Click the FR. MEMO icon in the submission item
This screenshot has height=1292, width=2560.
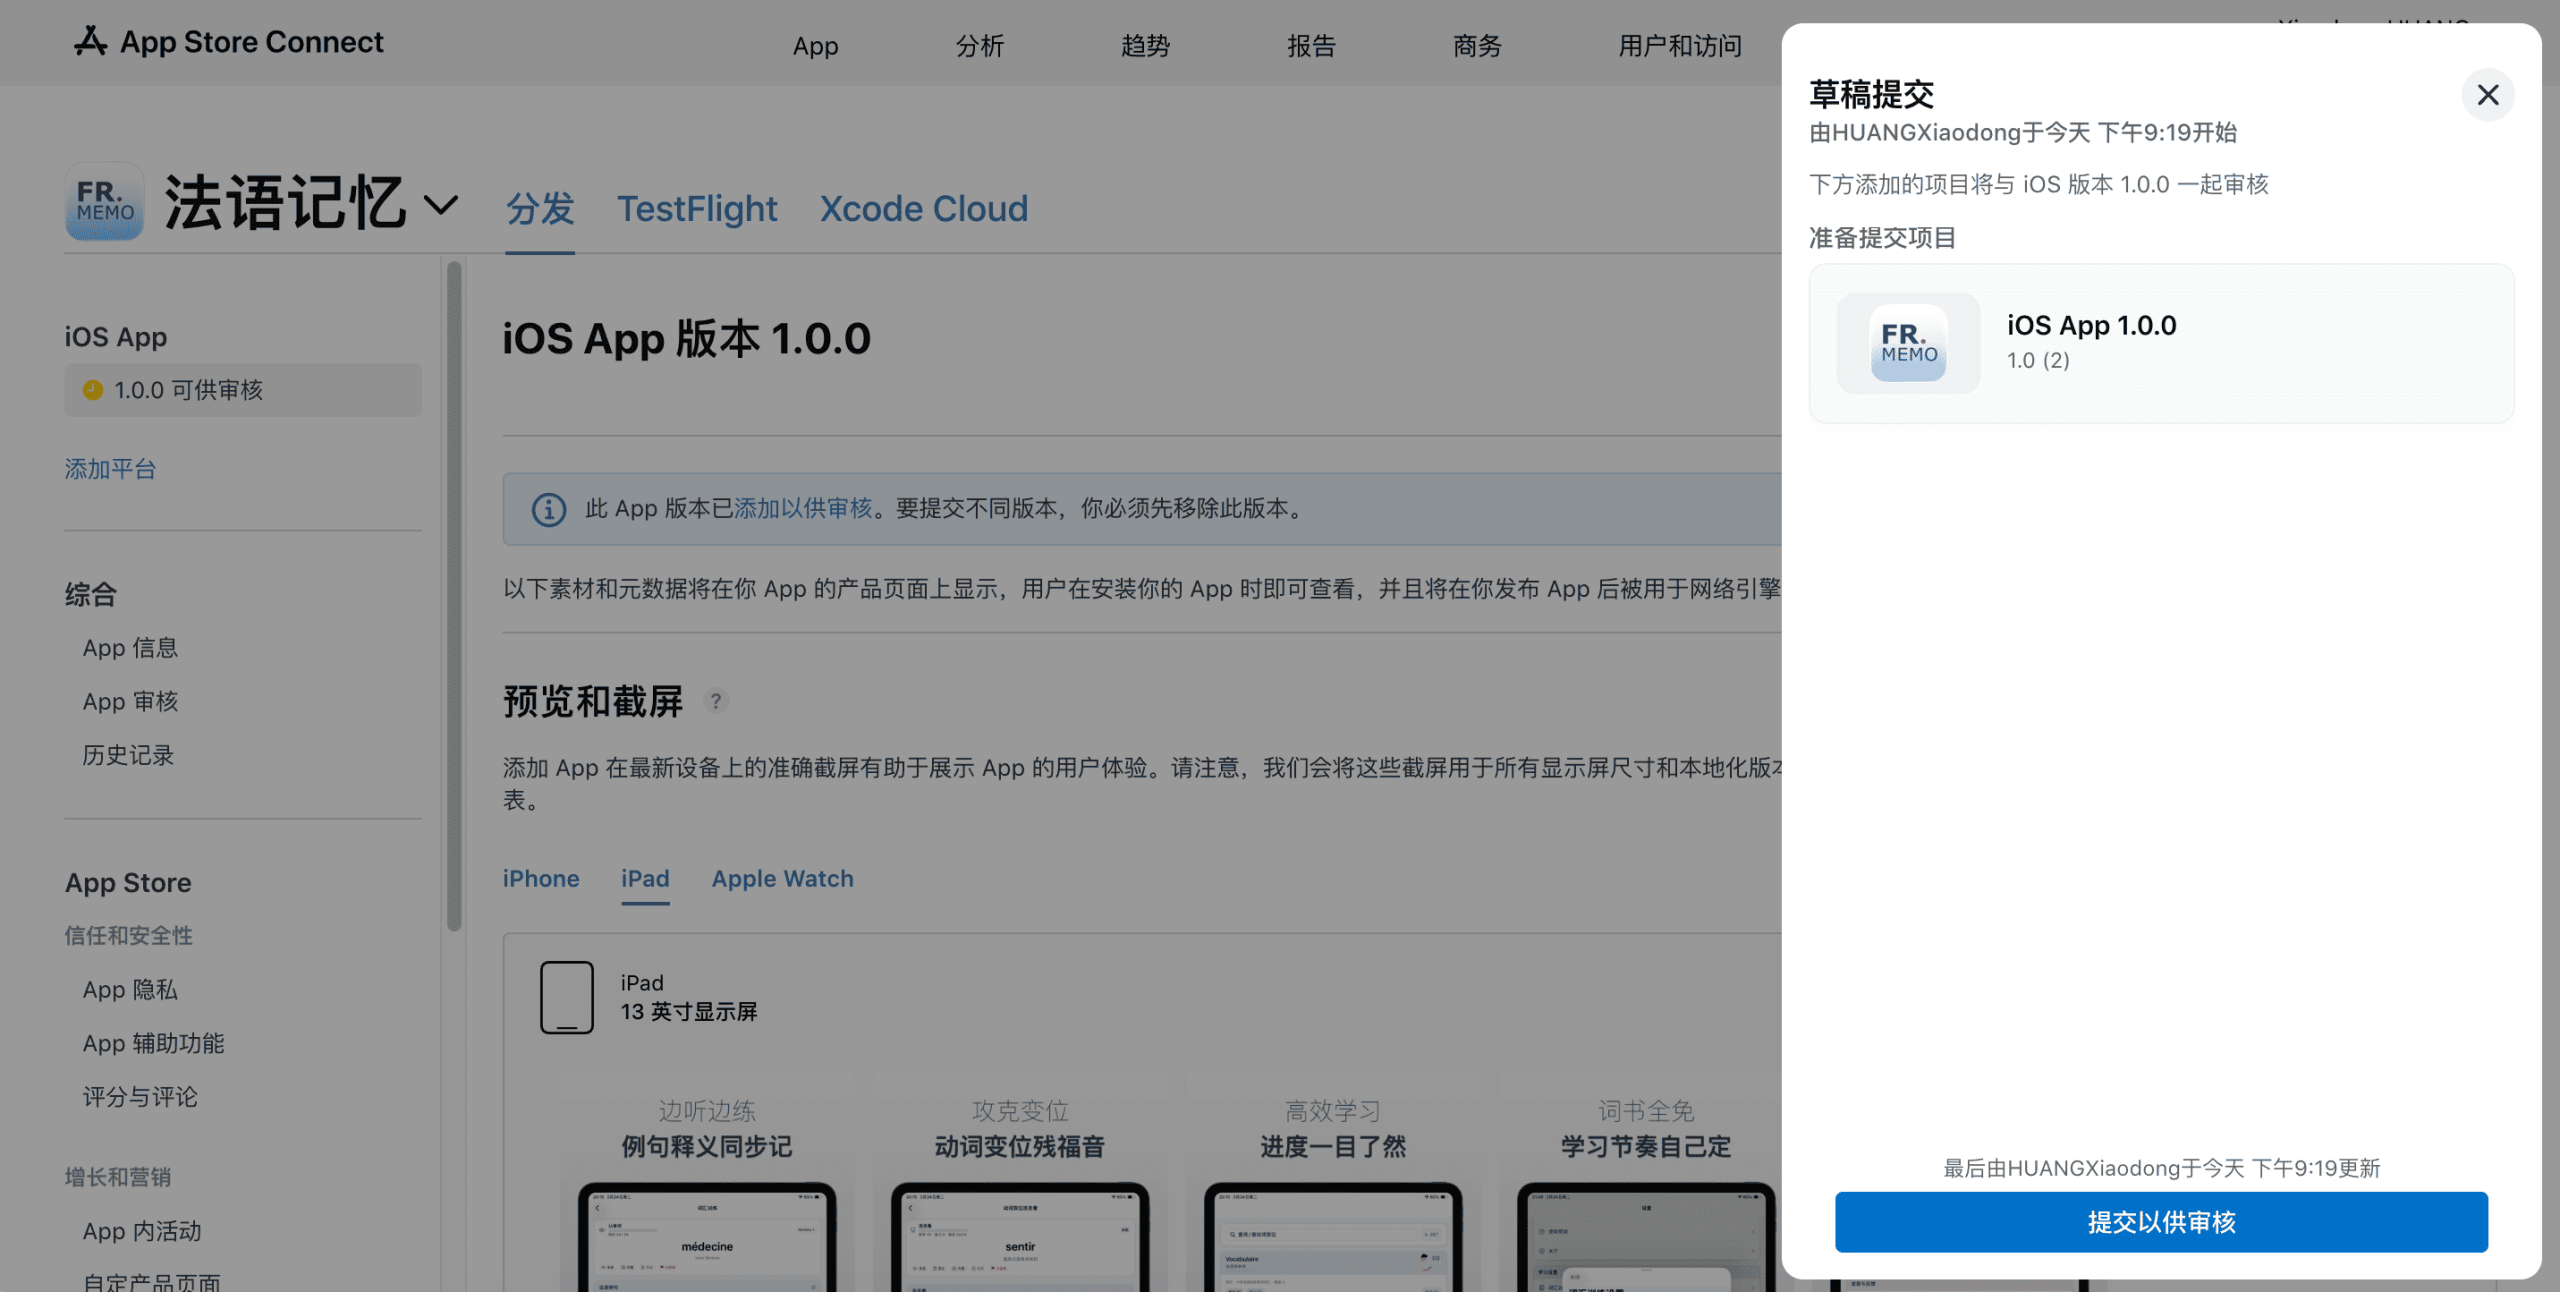coord(1908,343)
